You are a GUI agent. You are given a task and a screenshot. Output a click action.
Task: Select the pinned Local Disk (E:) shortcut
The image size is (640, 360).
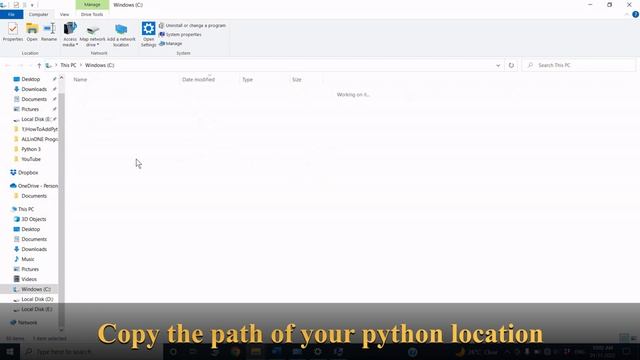[36, 119]
